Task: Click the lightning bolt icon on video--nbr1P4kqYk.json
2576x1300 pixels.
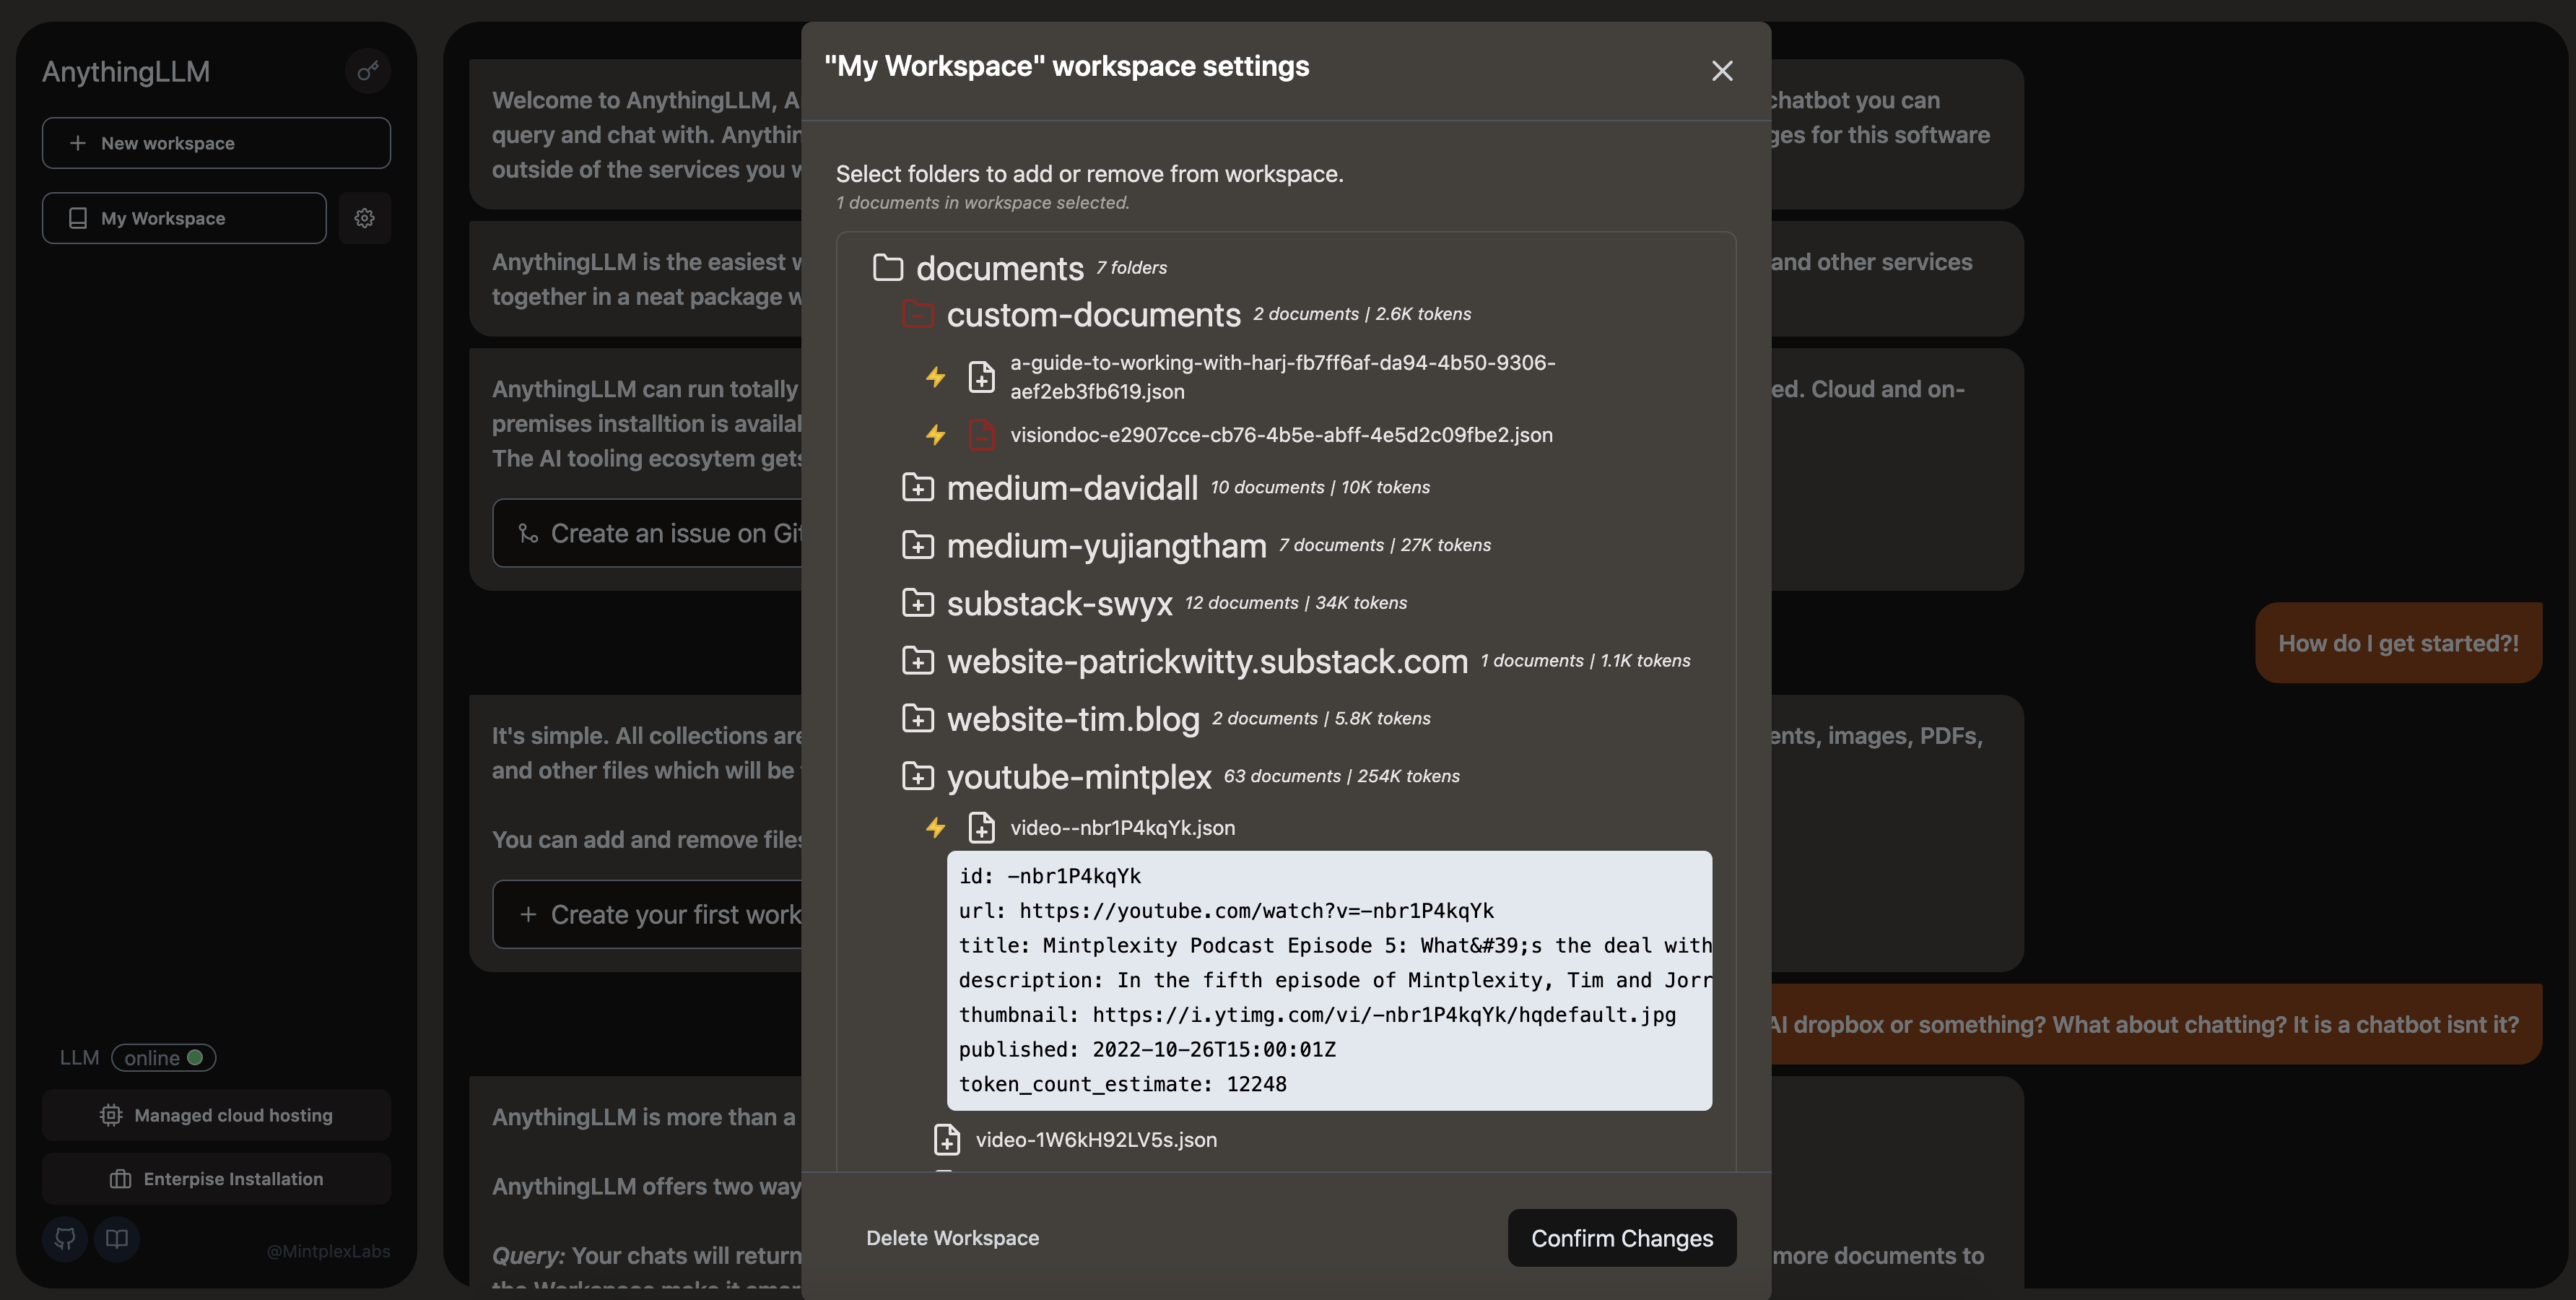Action: (x=933, y=829)
